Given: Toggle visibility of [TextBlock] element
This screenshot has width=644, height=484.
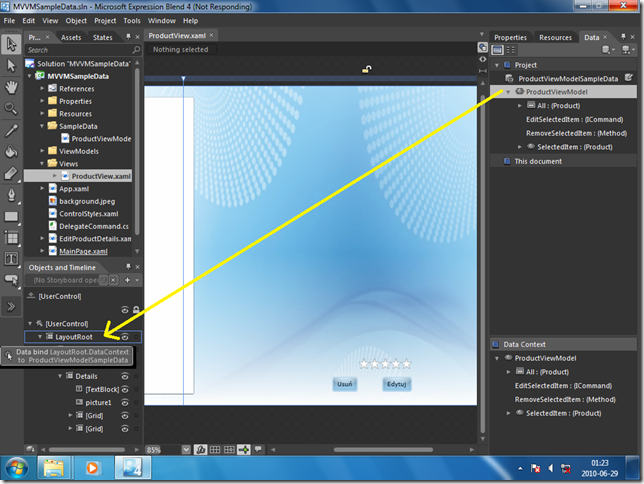Looking at the screenshot, I should [125, 390].
